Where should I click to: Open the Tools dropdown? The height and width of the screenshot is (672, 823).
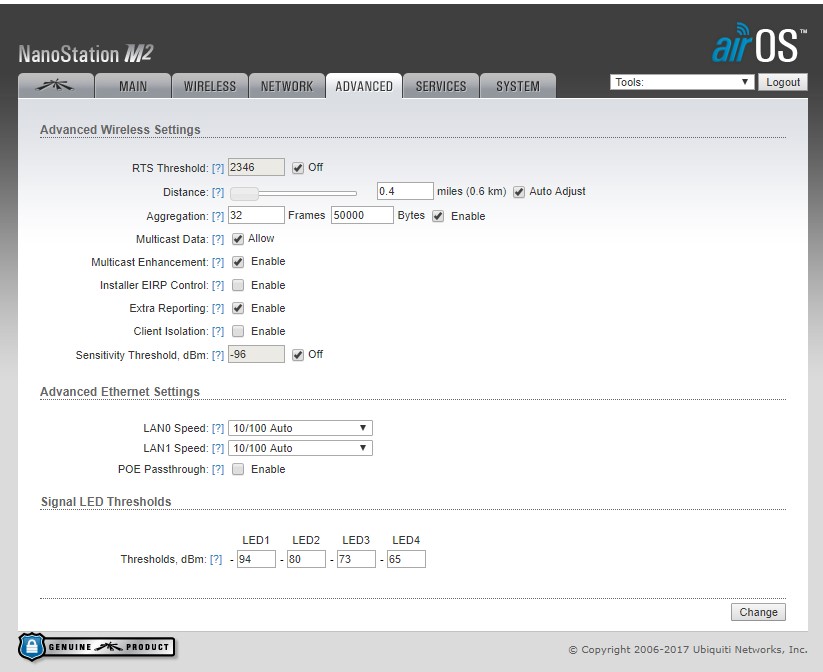point(682,82)
